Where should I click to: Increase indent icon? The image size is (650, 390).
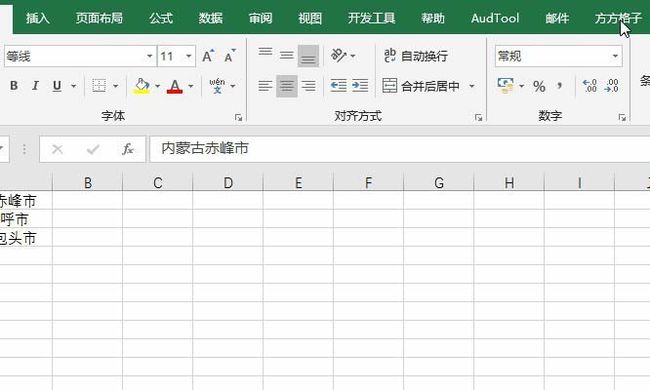pos(360,86)
